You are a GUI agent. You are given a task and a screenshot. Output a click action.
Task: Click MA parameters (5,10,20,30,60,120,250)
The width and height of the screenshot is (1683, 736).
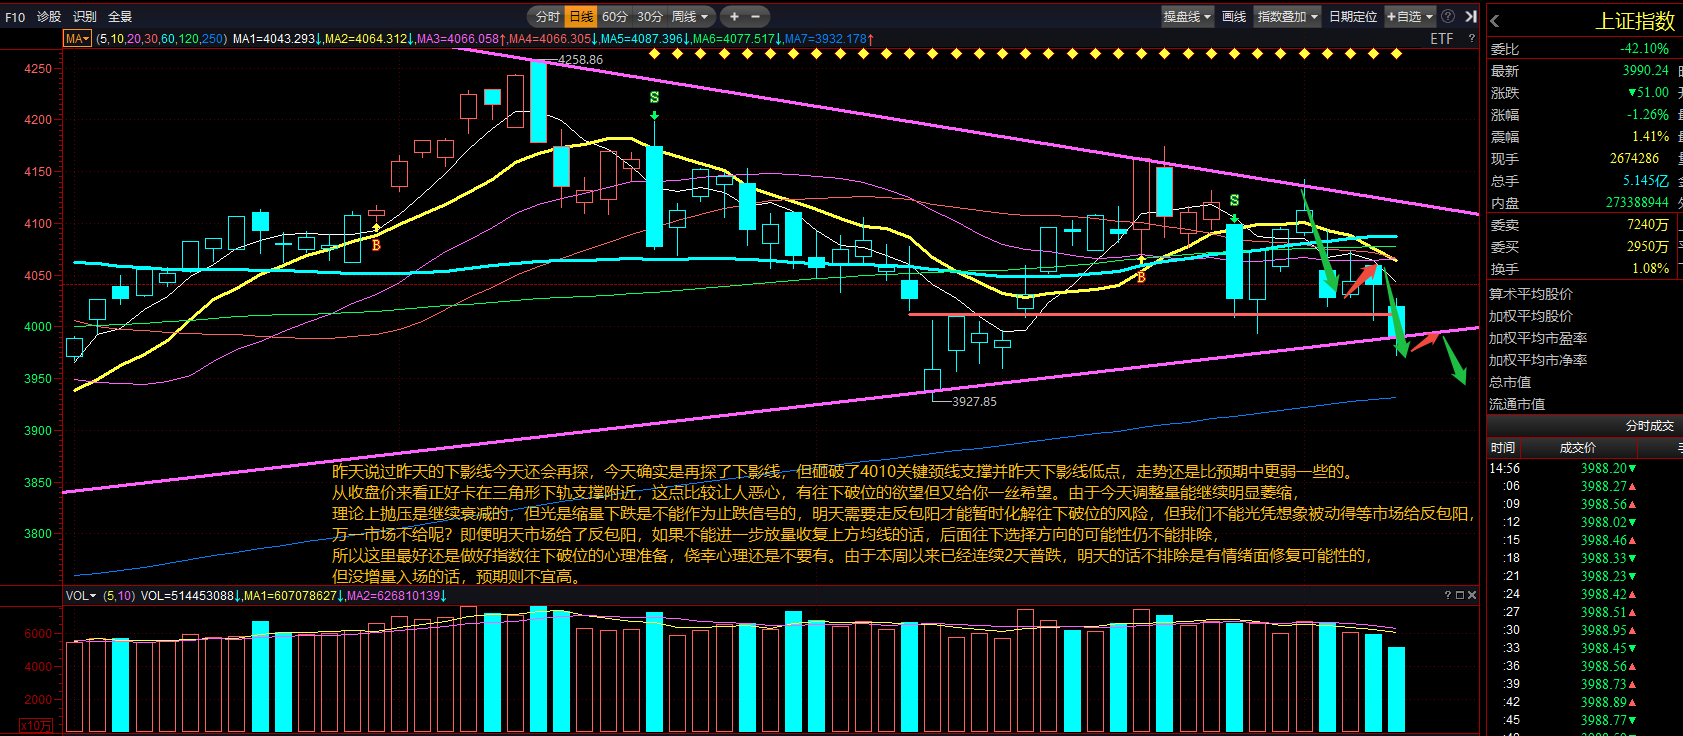pyautogui.click(x=161, y=39)
